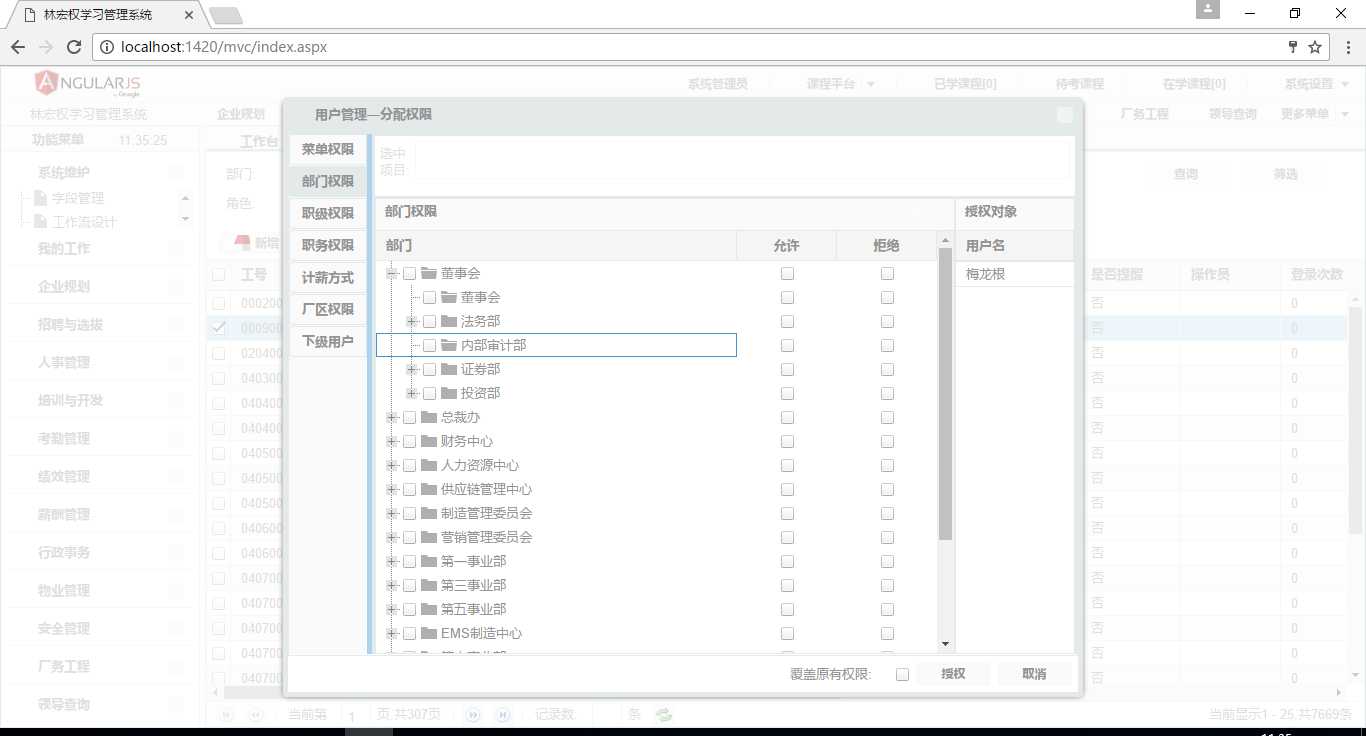
Task: Click the 授权 button
Action: (x=953, y=674)
